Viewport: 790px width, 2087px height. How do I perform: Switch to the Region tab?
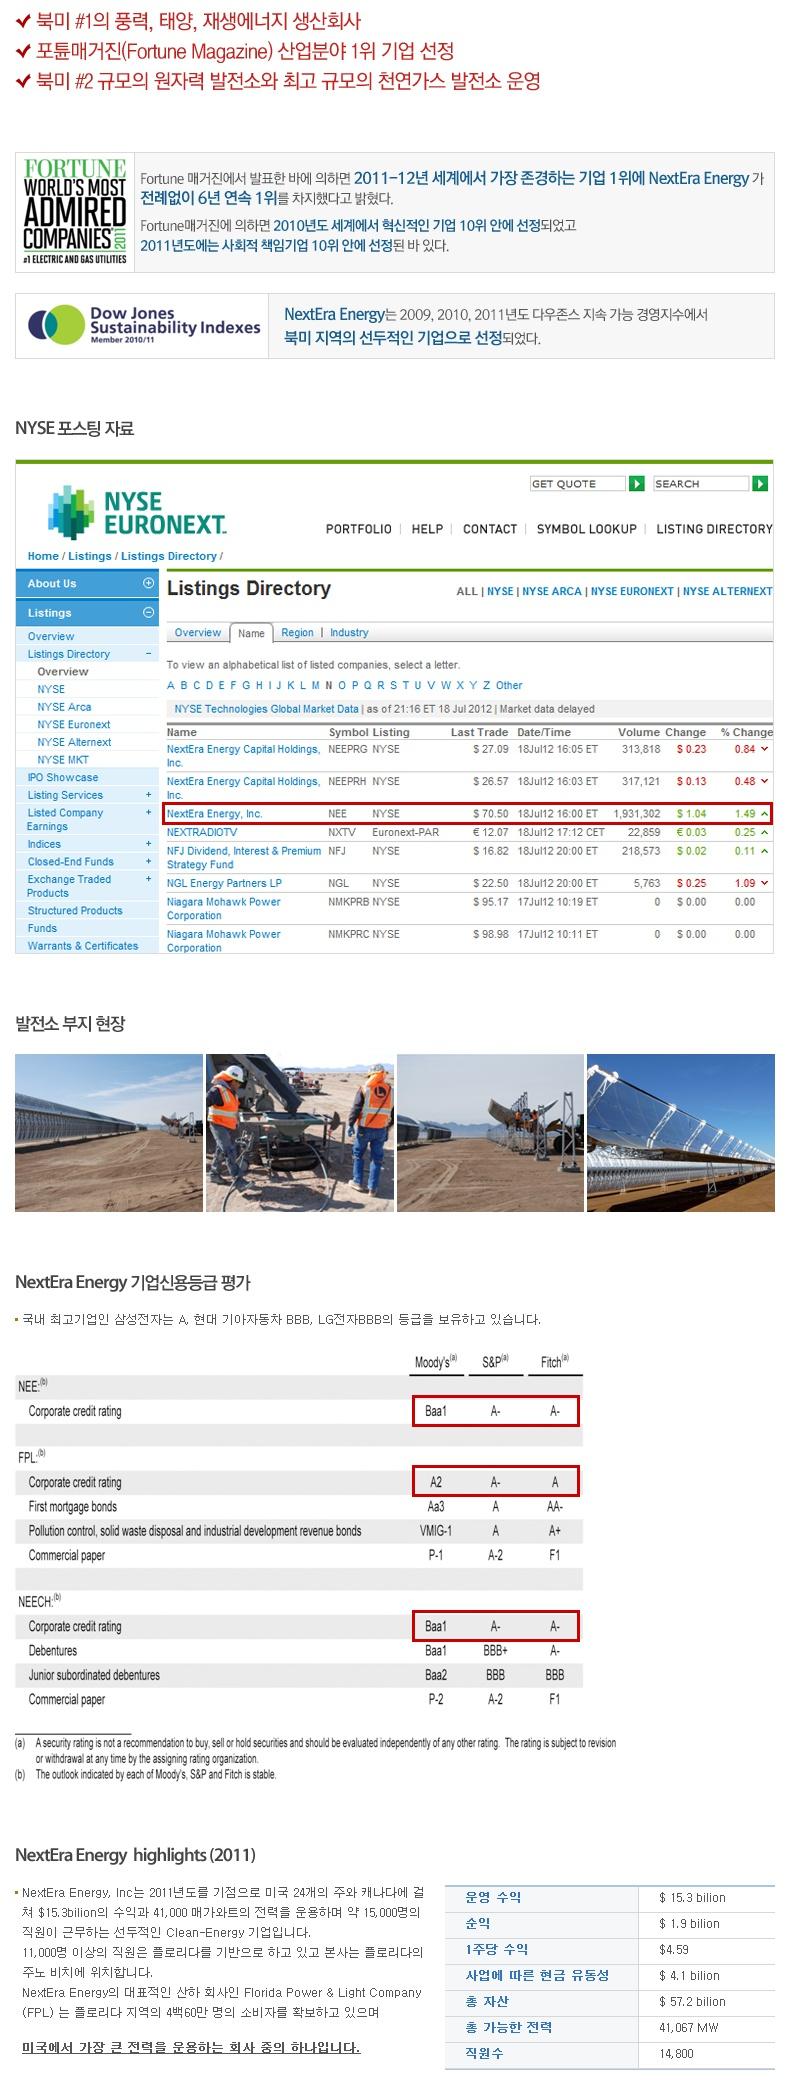coord(297,633)
